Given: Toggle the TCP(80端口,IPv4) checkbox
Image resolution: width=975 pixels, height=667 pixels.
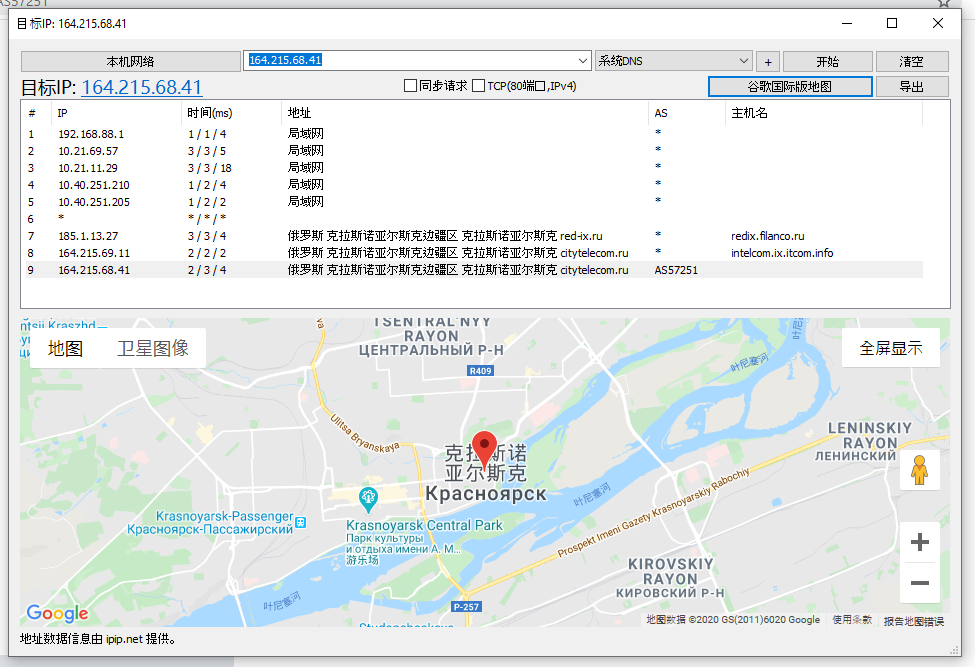Looking at the screenshot, I should (x=478, y=86).
